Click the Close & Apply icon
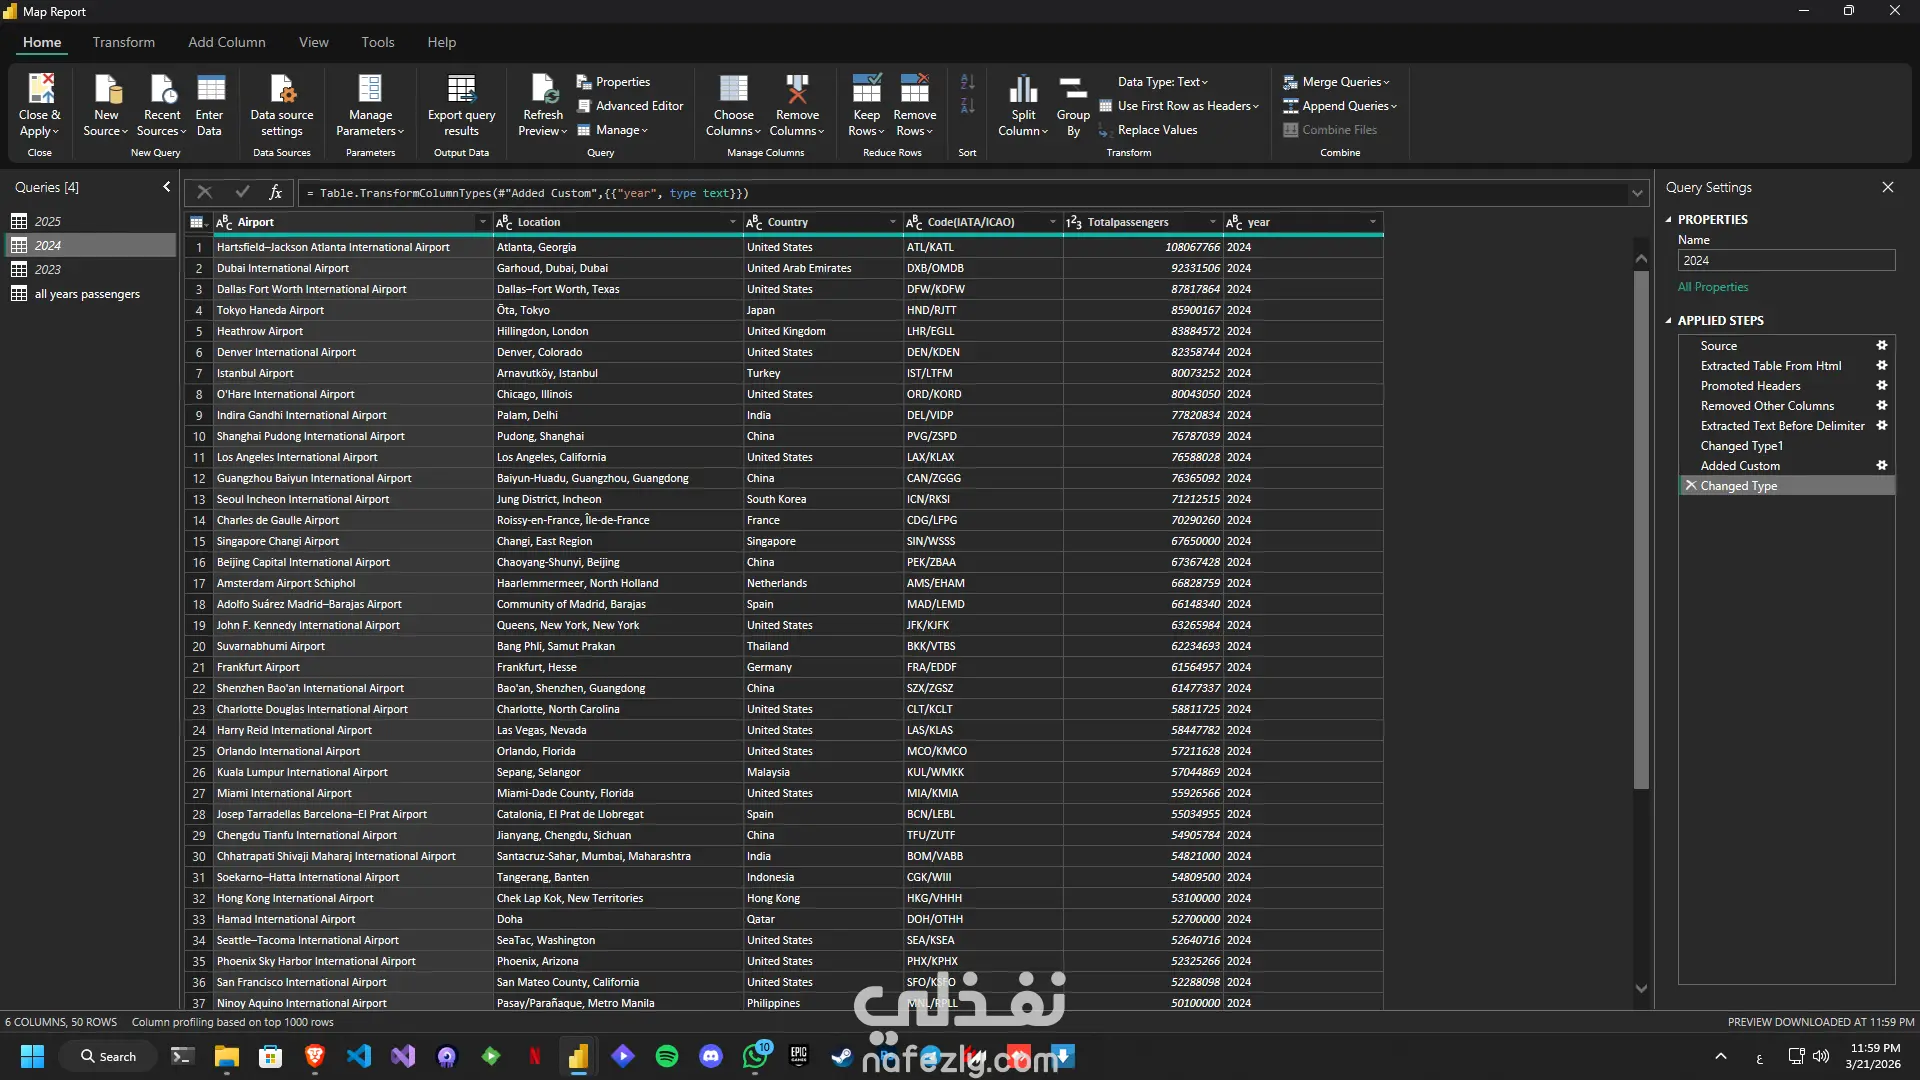Image resolution: width=1920 pixels, height=1080 pixels. pyautogui.click(x=40, y=90)
